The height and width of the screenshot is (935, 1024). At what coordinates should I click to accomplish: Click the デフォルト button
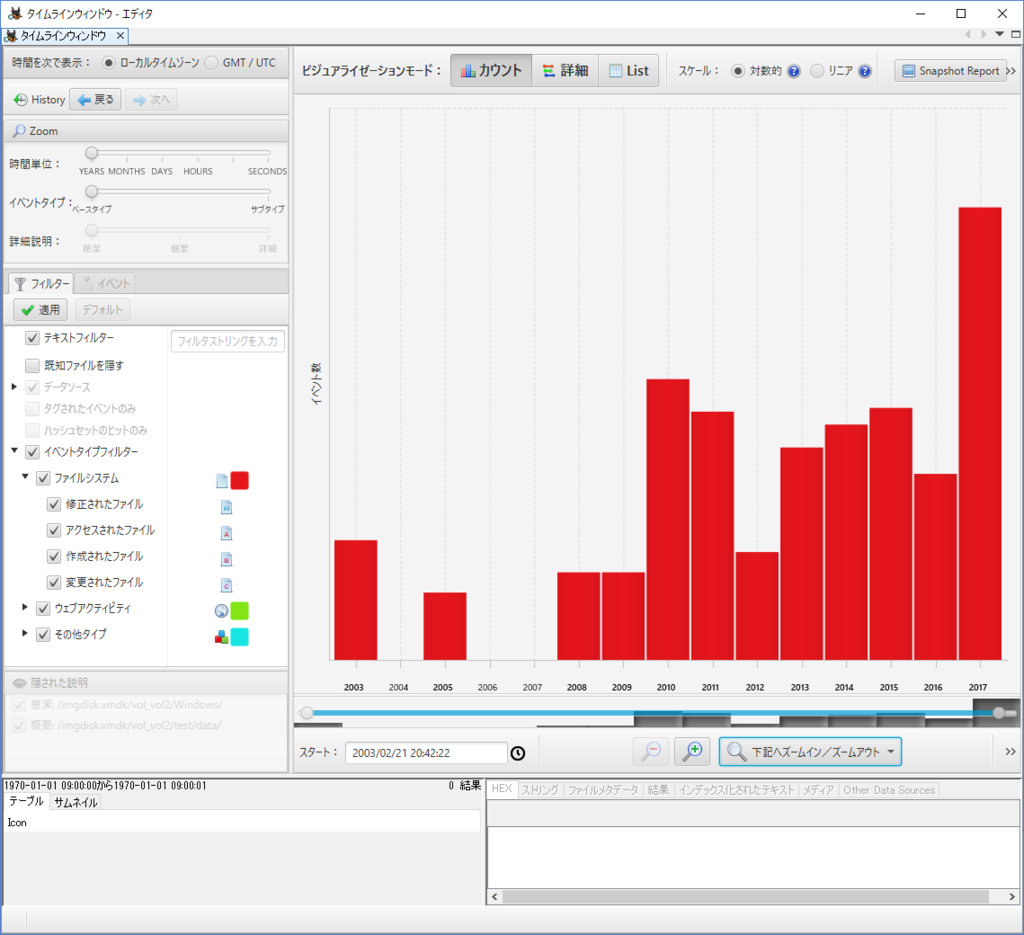[102, 309]
